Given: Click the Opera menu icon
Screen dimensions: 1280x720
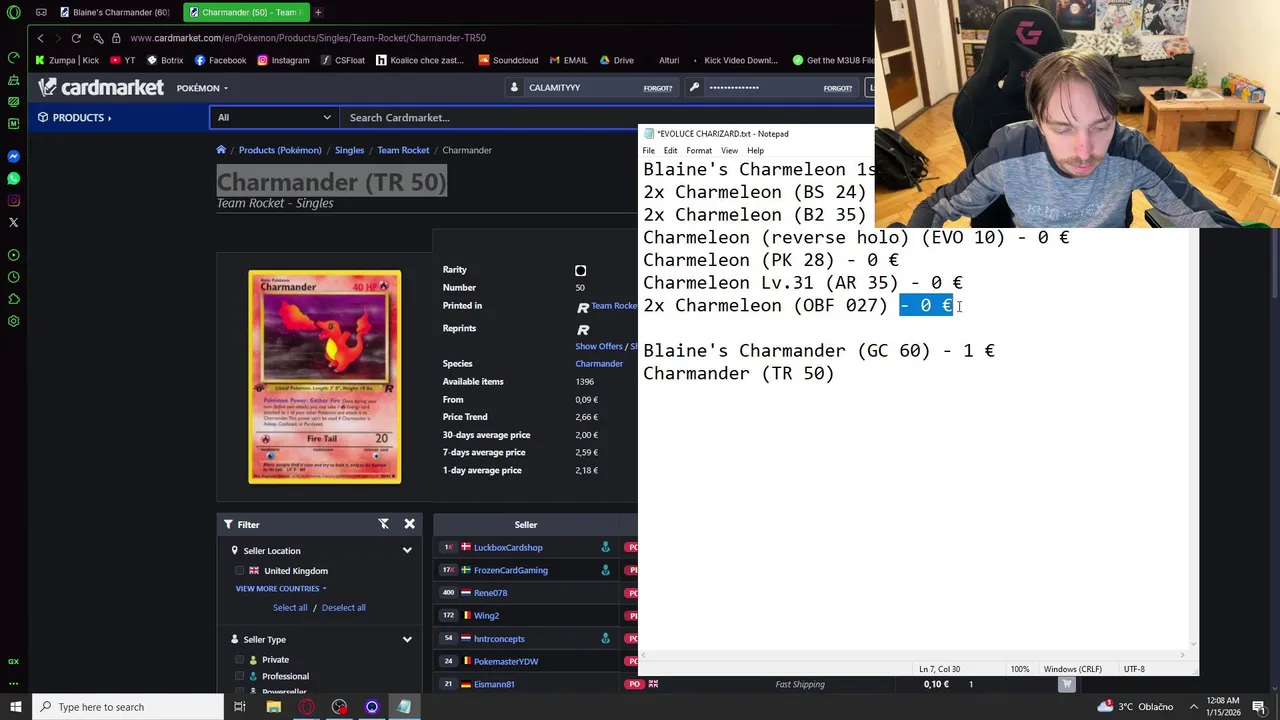Looking at the screenshot, I should (x=13, y=12).
